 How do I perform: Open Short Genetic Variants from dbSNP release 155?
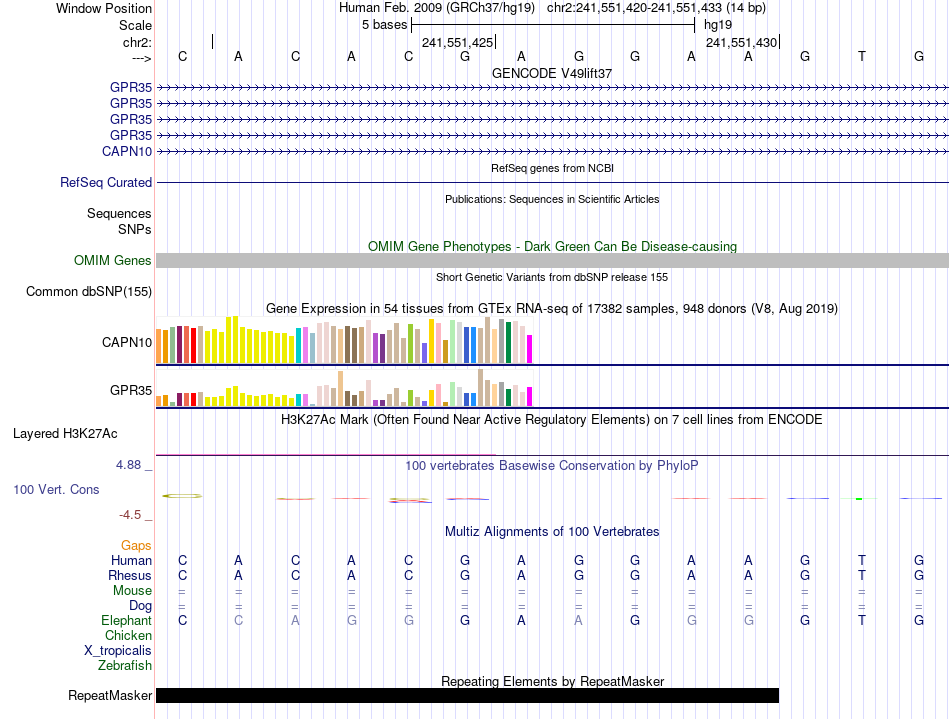[552, 277]
